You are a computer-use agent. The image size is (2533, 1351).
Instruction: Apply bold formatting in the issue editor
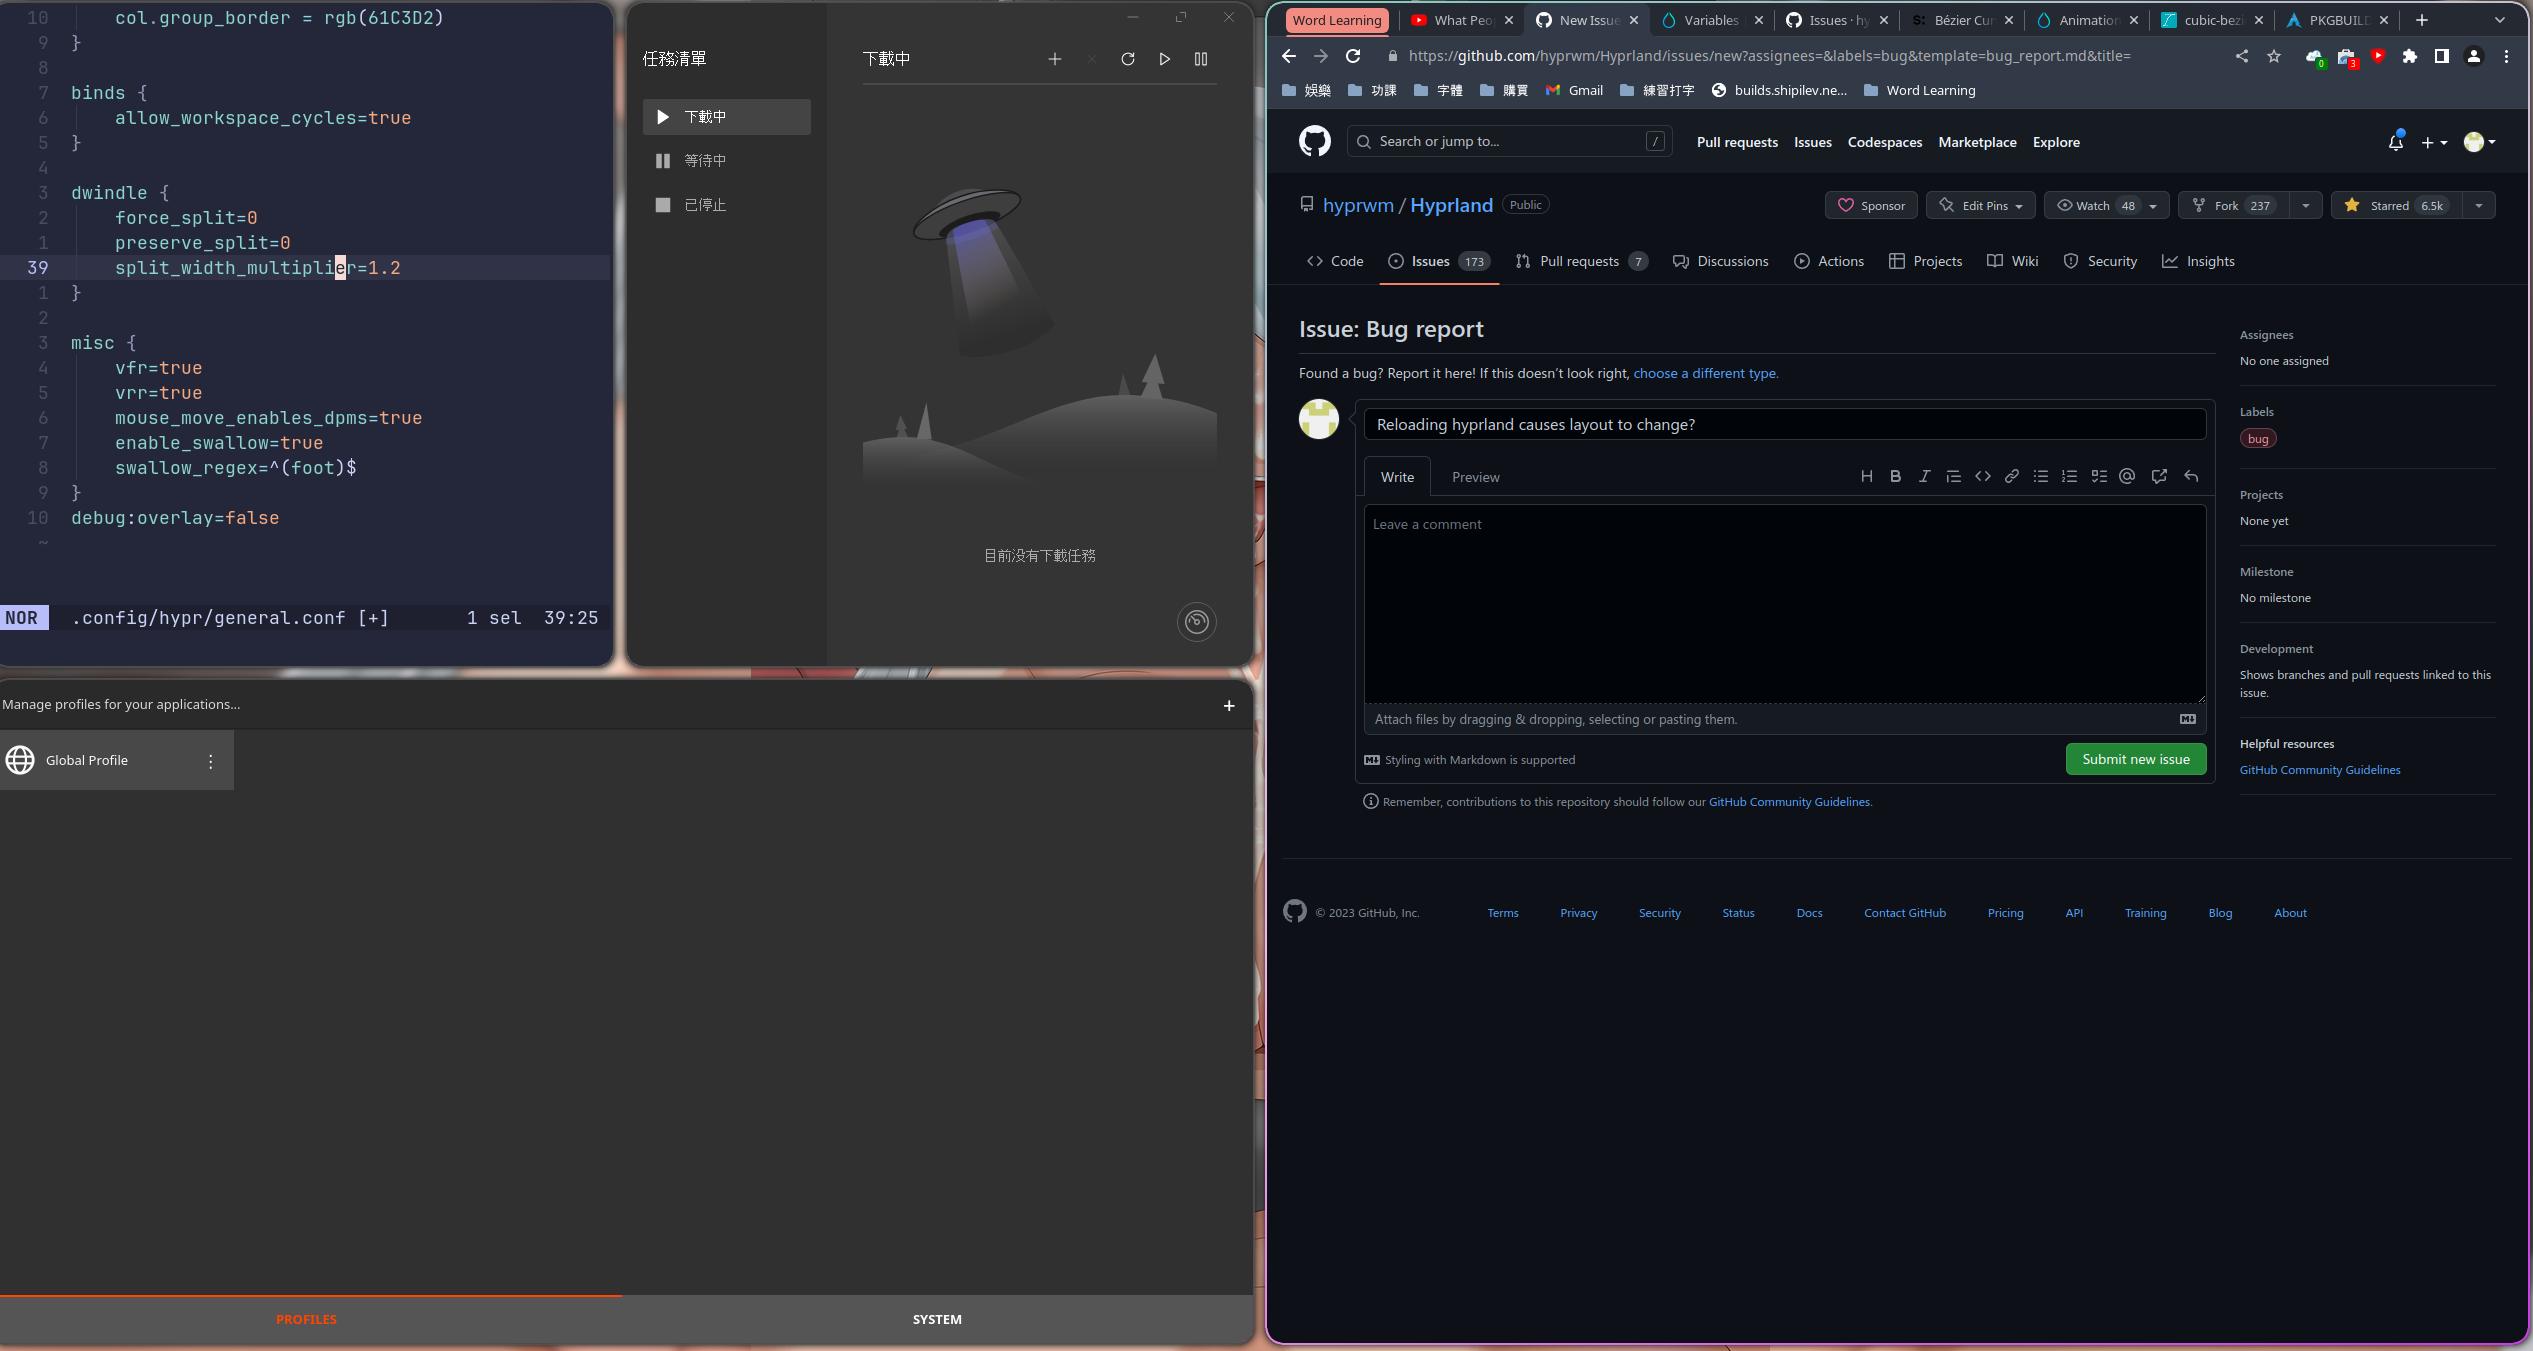pyautogui.click(x=1895, y=476)
